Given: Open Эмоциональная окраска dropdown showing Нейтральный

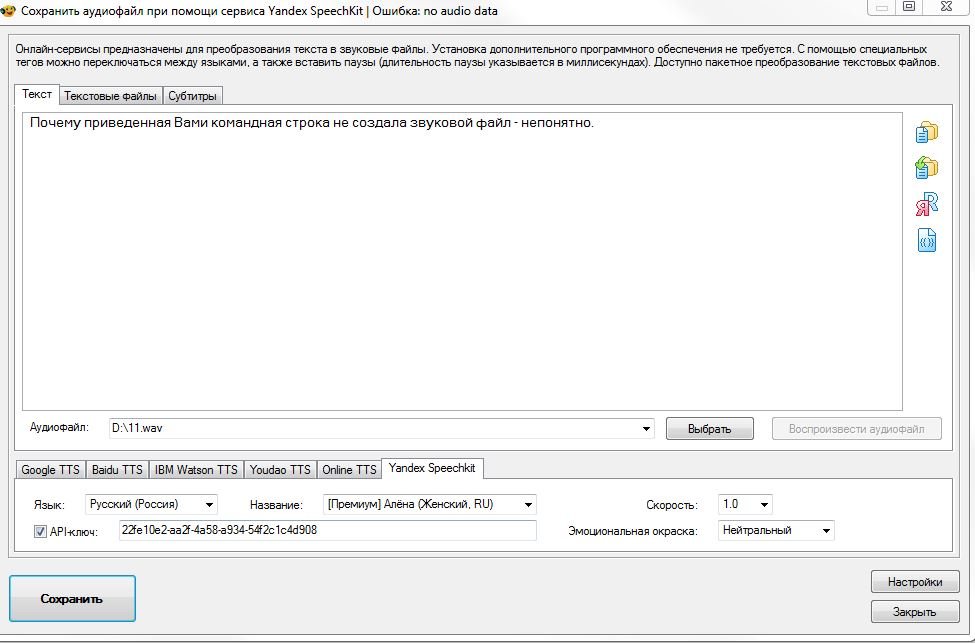Looking at the screenshot, I should [x=776, y=530].
